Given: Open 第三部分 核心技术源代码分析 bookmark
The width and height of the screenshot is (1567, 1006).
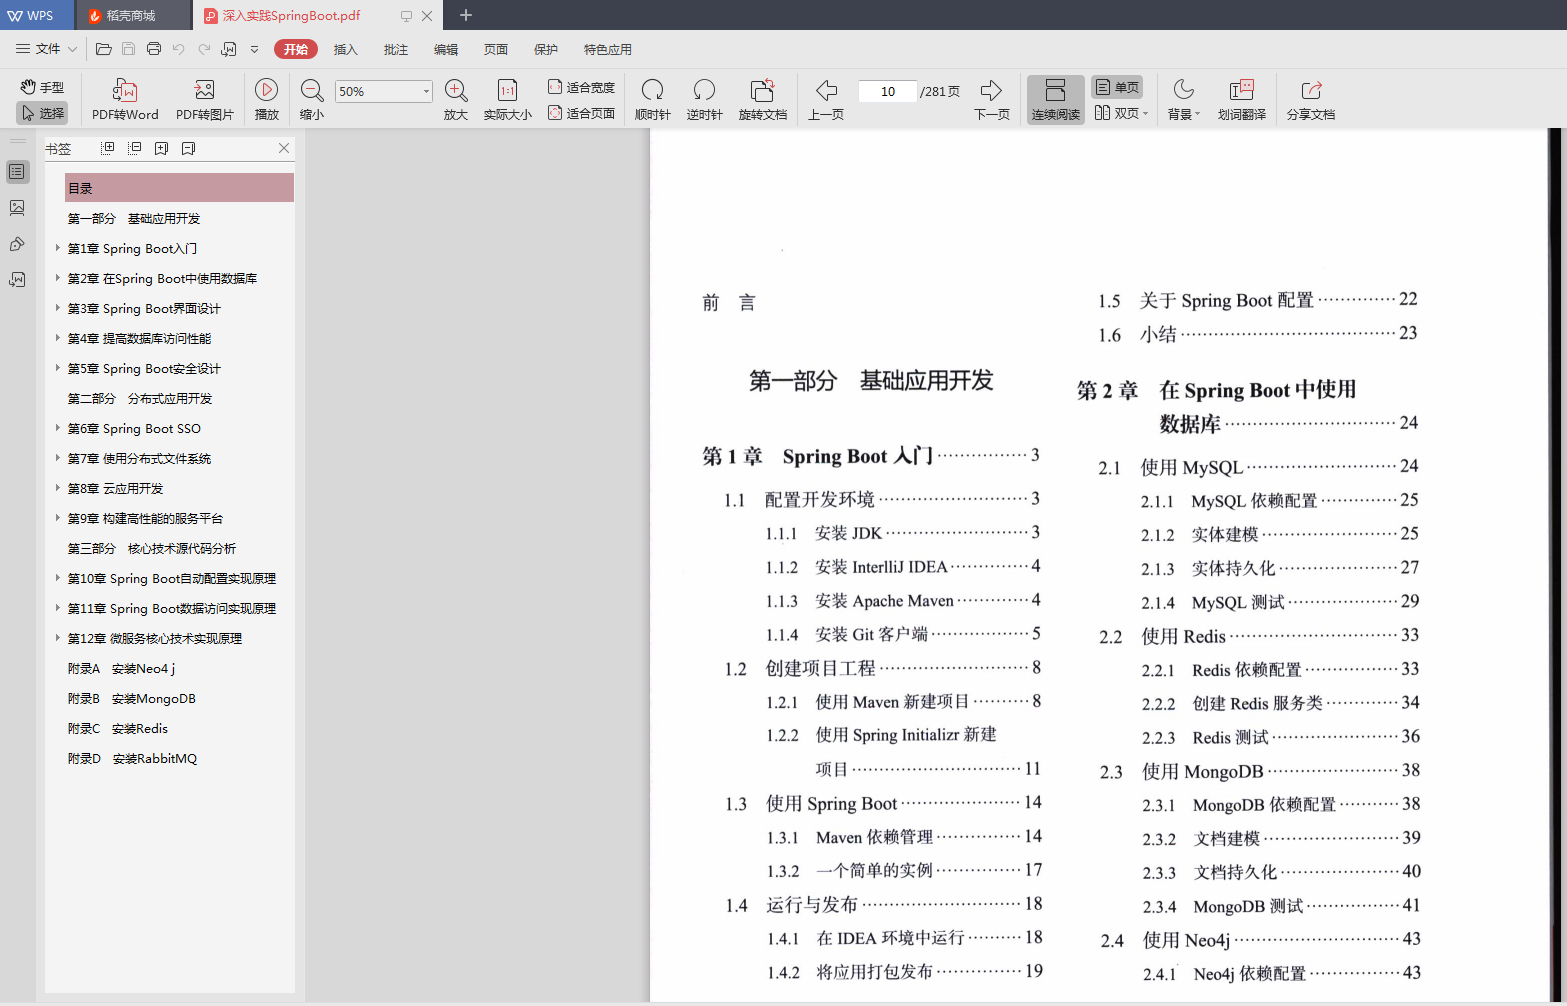Looking at the screenshot, I should 152,548.
